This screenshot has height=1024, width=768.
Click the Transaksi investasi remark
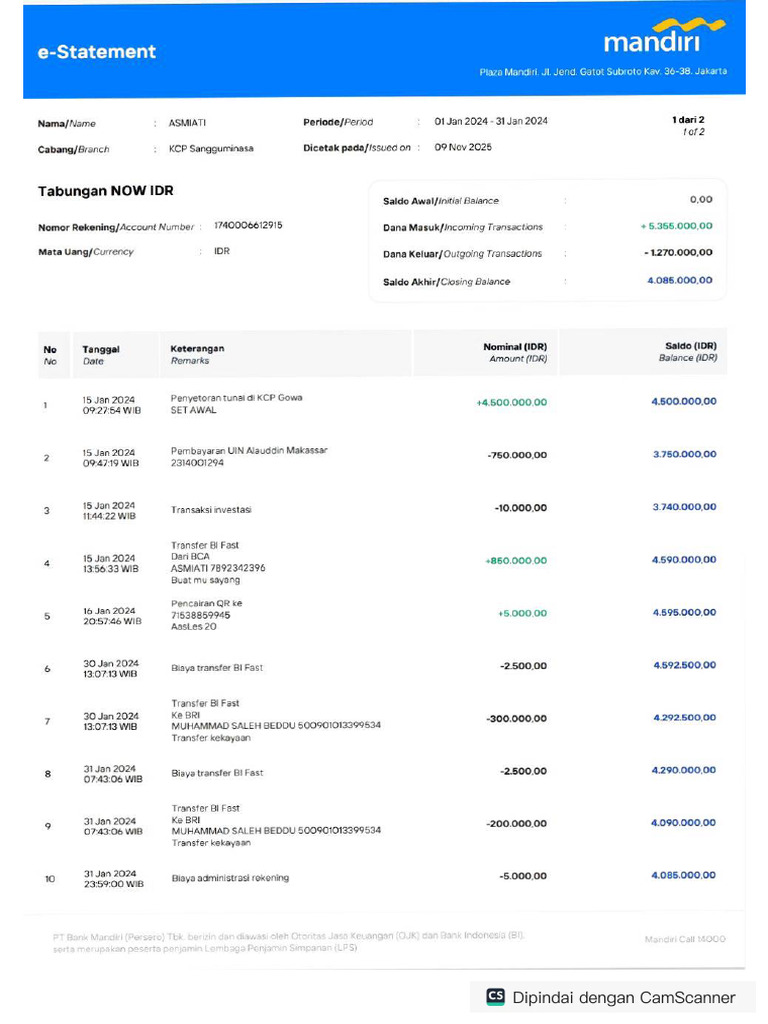pos(211,509)
